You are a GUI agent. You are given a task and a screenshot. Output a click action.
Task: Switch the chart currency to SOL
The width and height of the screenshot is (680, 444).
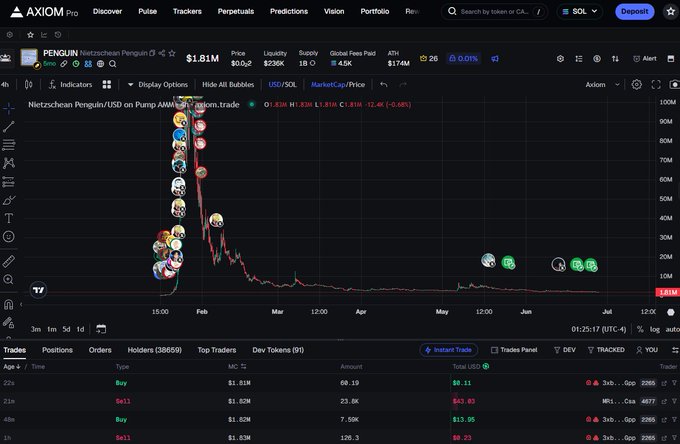(x=291, y=85)
